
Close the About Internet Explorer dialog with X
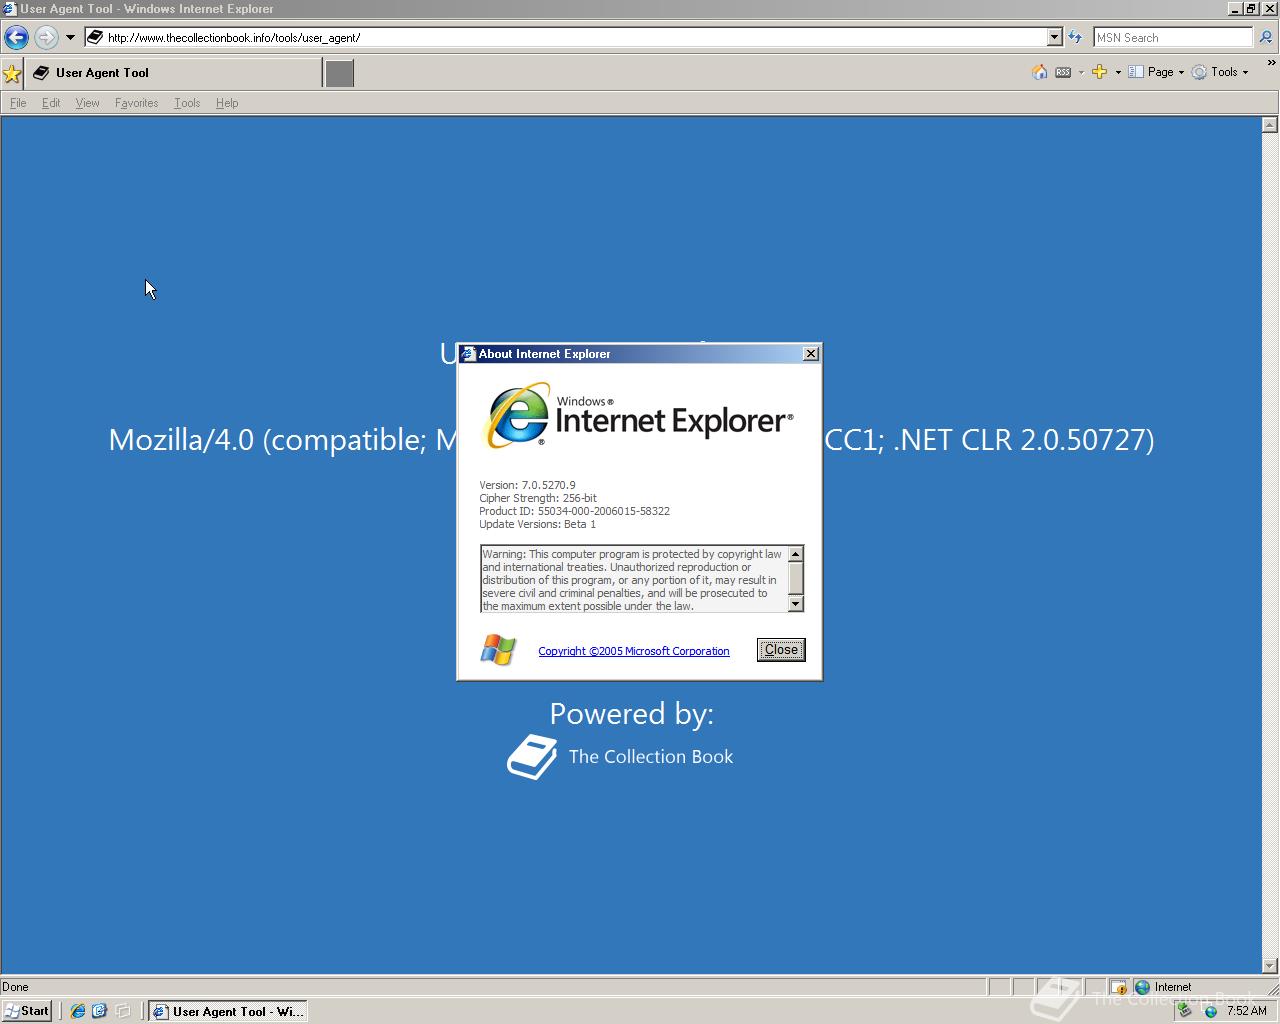811,353
